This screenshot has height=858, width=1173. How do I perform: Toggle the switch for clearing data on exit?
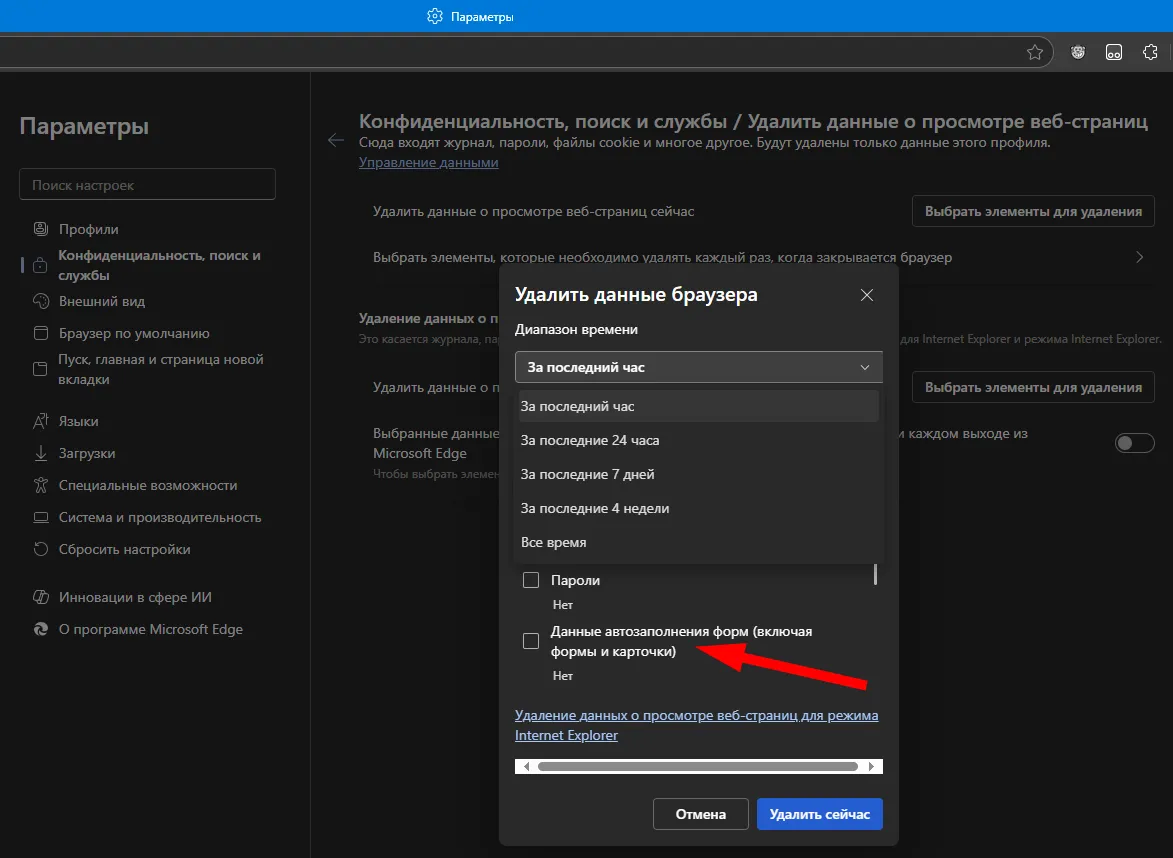click(1134, 443)
